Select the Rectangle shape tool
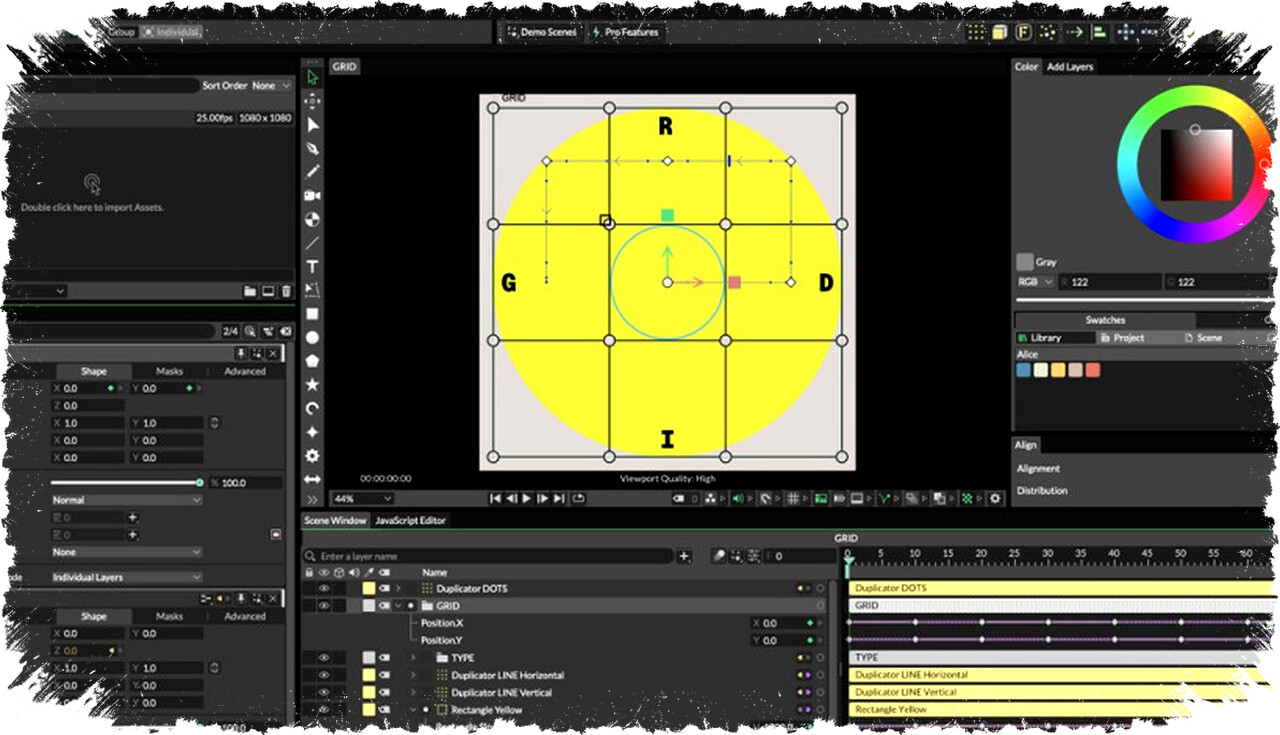This screenshot has height=735, width=1280. [x=312, y=314]
